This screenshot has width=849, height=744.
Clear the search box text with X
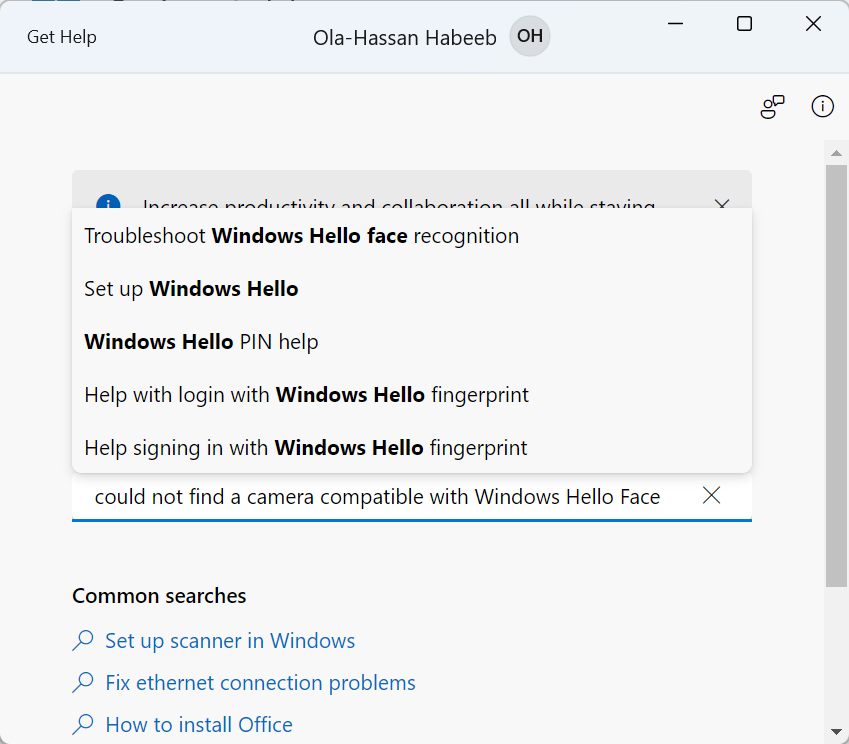[711, 495]
